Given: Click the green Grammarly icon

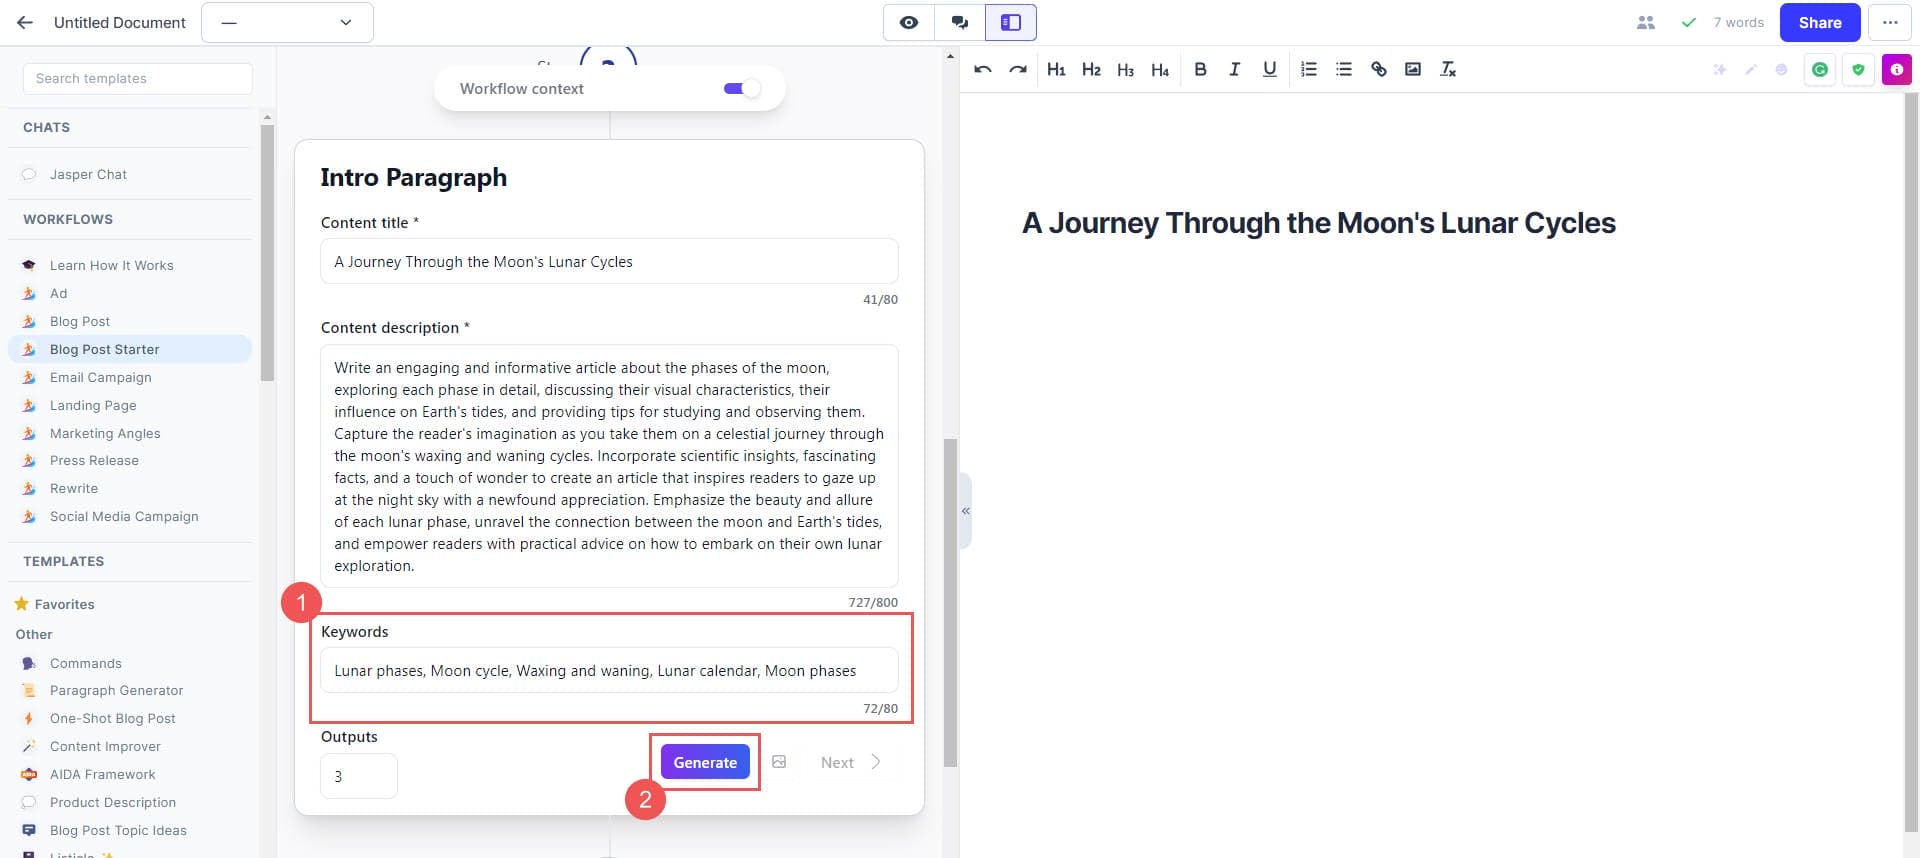Looking at the screenshot, I should pyautogui.click(x=1820, y=69).
